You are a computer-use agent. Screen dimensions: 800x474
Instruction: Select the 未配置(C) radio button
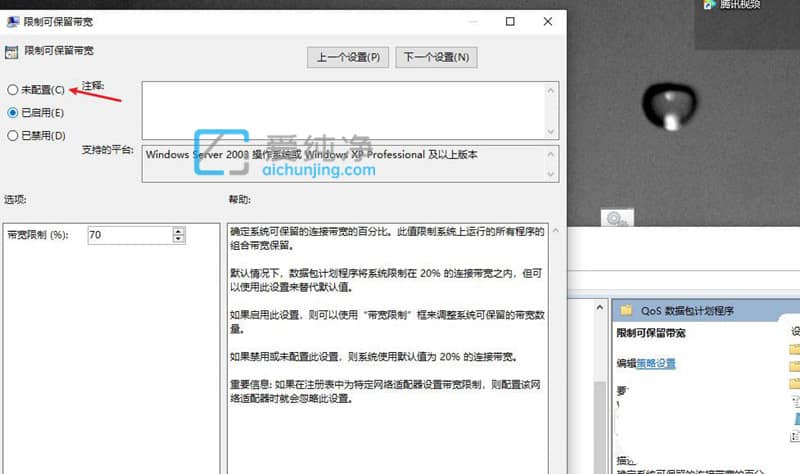[36, 90]
